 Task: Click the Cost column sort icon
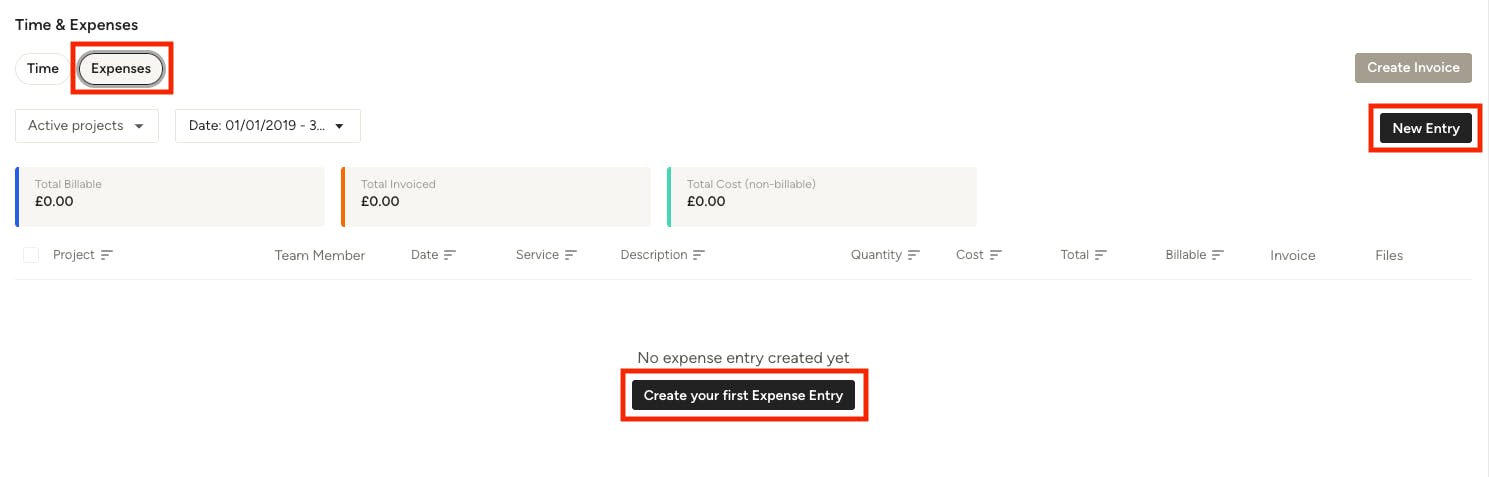[996, 255]
